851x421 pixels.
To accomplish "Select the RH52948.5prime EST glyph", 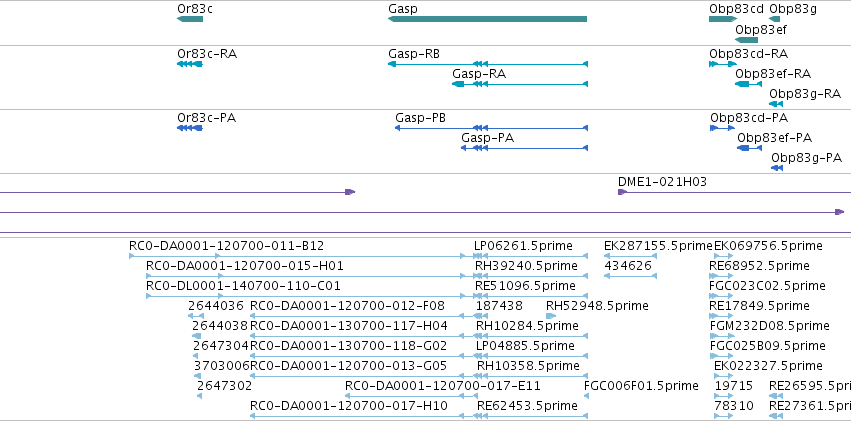I will point(551,316).
